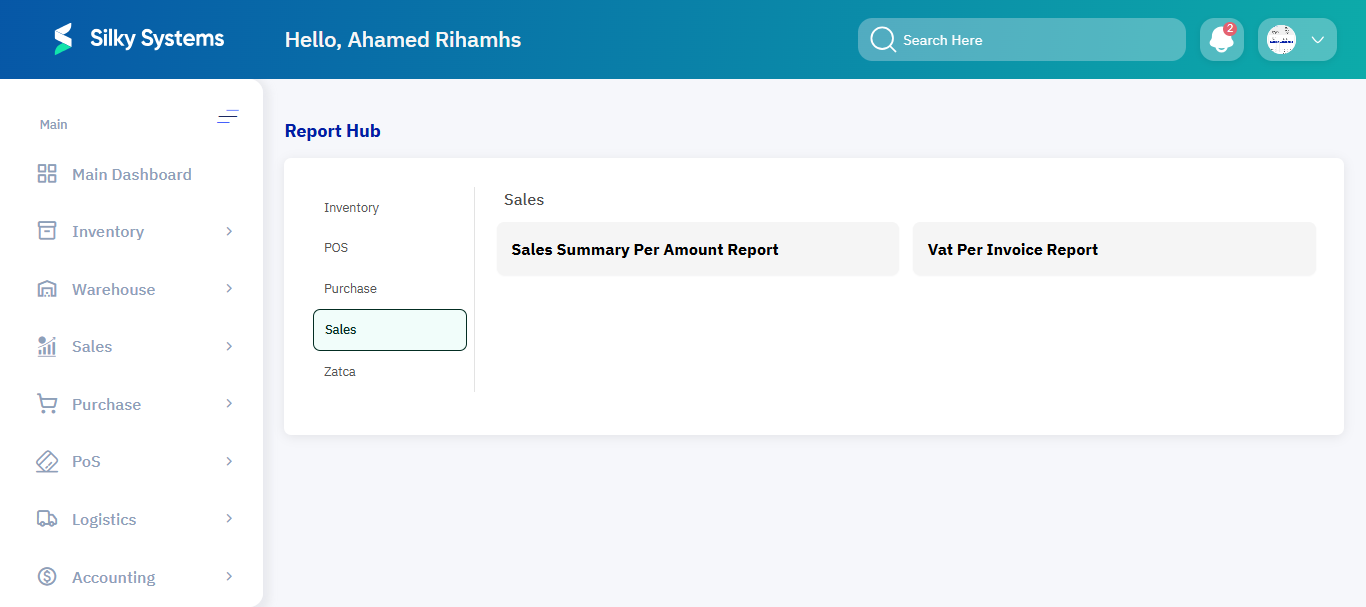Open the Warehouse icon in the sidebar
This screenshot has height=607, width=1366.
click(x=46, y=288)
